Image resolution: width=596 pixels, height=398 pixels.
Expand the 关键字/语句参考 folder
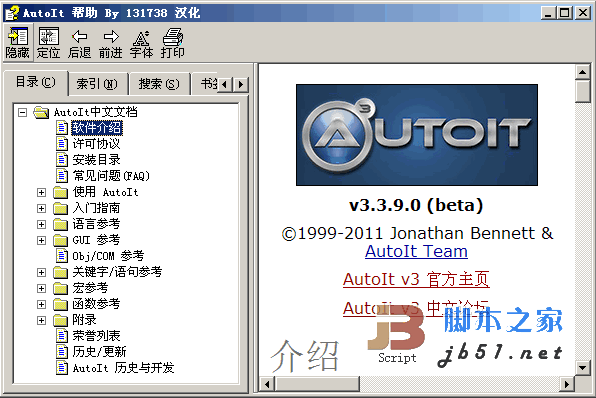41,272
